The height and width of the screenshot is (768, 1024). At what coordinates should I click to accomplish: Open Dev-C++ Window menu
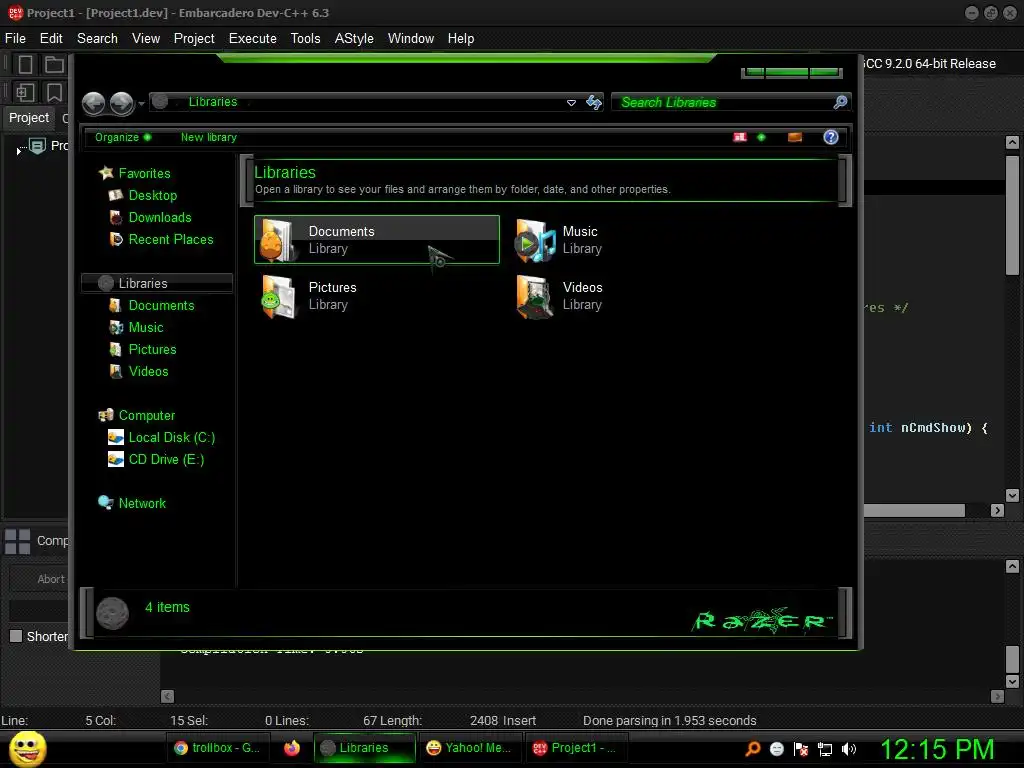411,39
